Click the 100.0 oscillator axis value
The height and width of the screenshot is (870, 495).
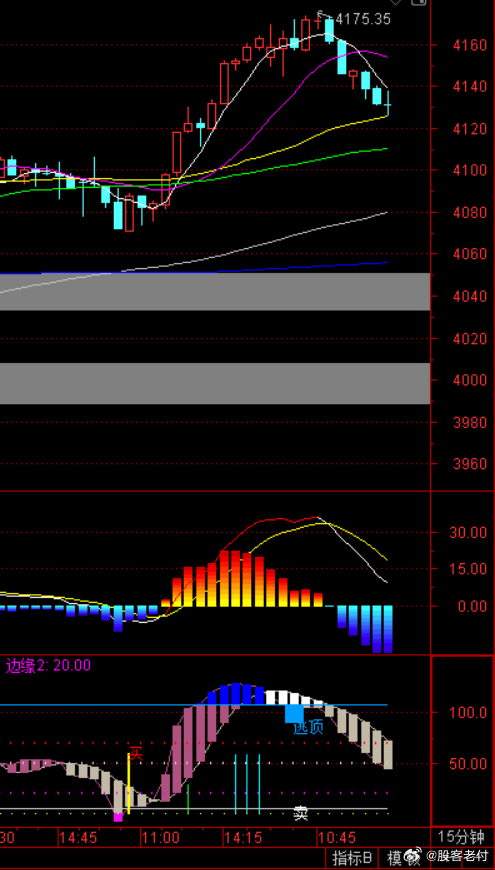click(x=468, y=712)
